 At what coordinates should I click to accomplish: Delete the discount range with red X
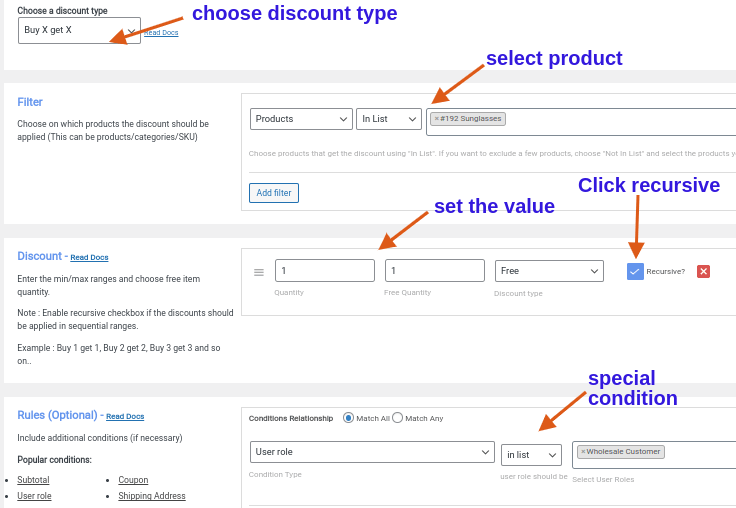[x=703, y=271]
